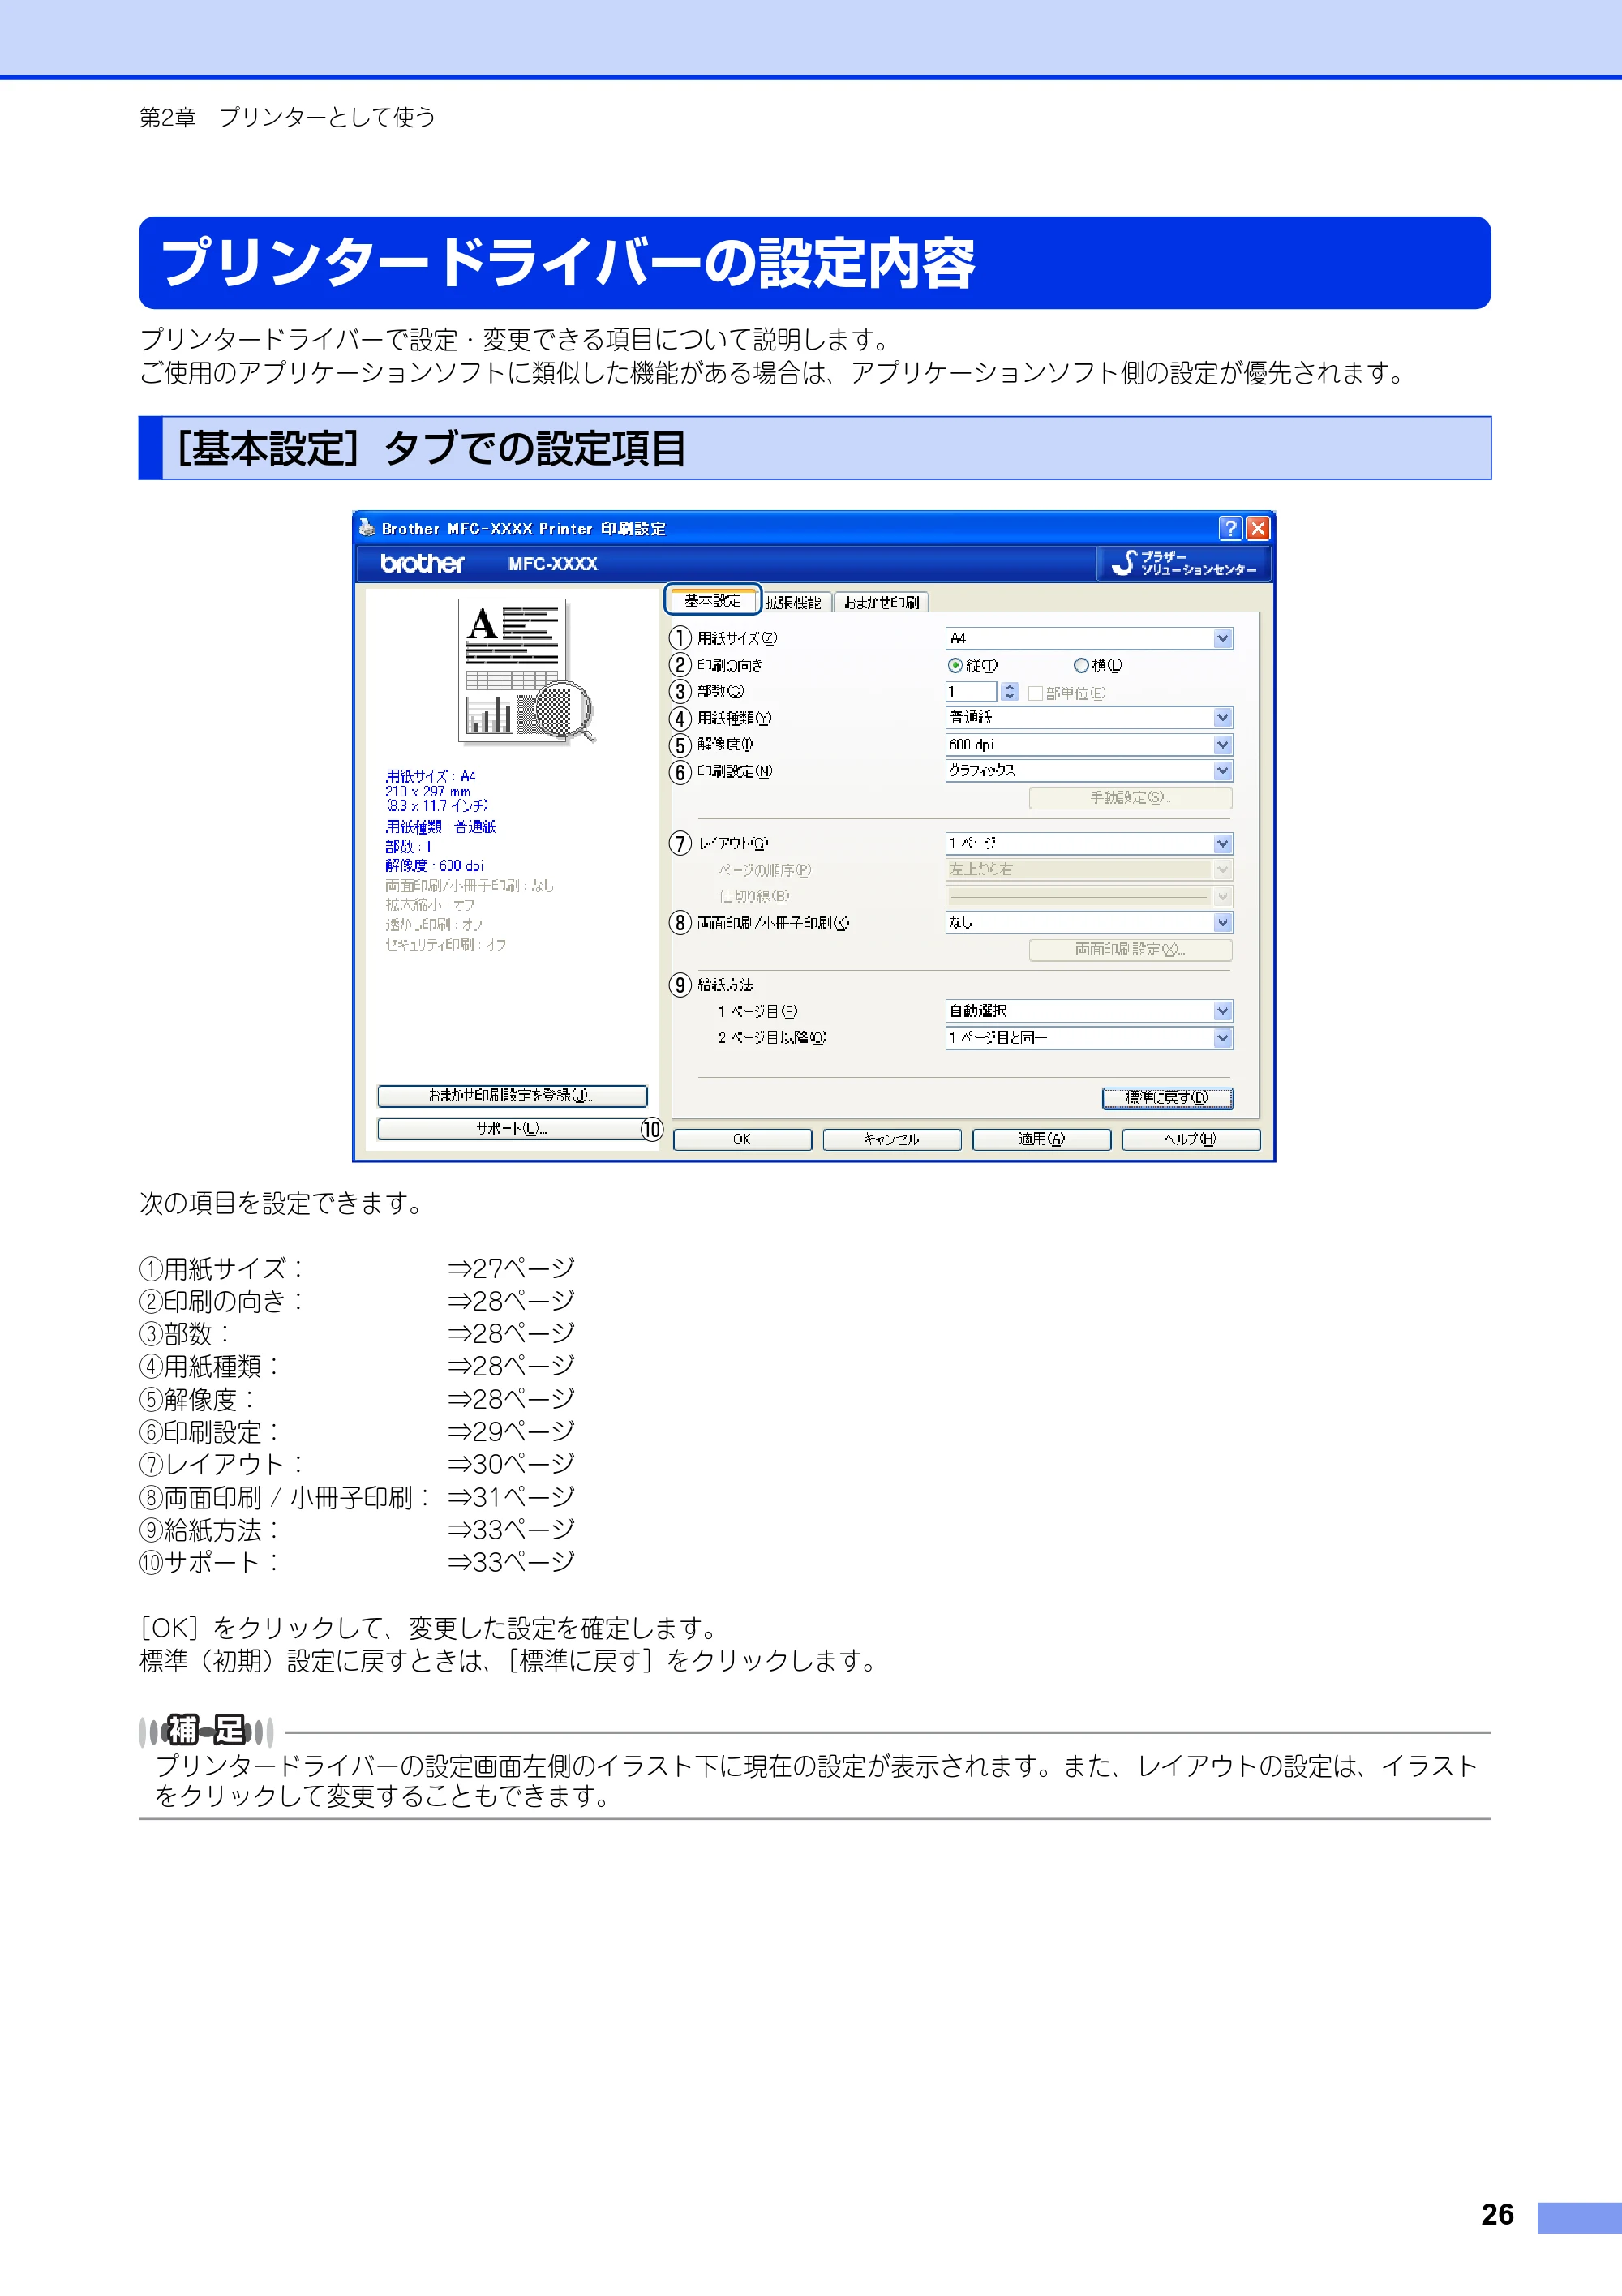
Task: Click the キャンセル button
Action: (x=892, y=1140)
